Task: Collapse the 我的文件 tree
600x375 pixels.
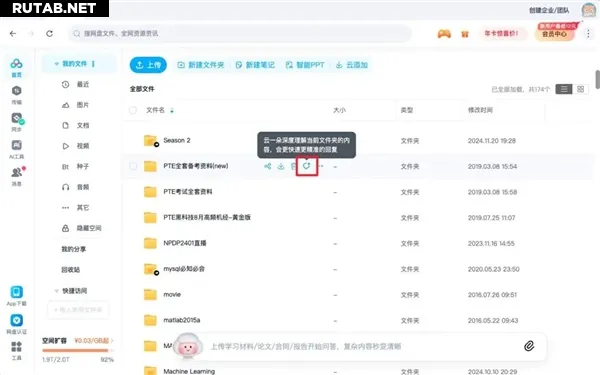Action: tap(57, 64)
